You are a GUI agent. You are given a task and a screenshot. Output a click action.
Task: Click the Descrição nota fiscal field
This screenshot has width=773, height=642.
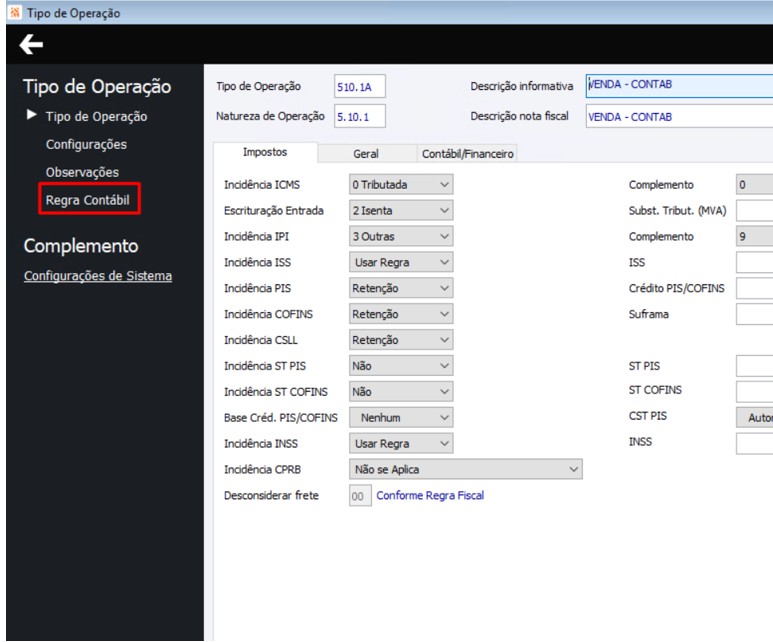tap(679, 117)
